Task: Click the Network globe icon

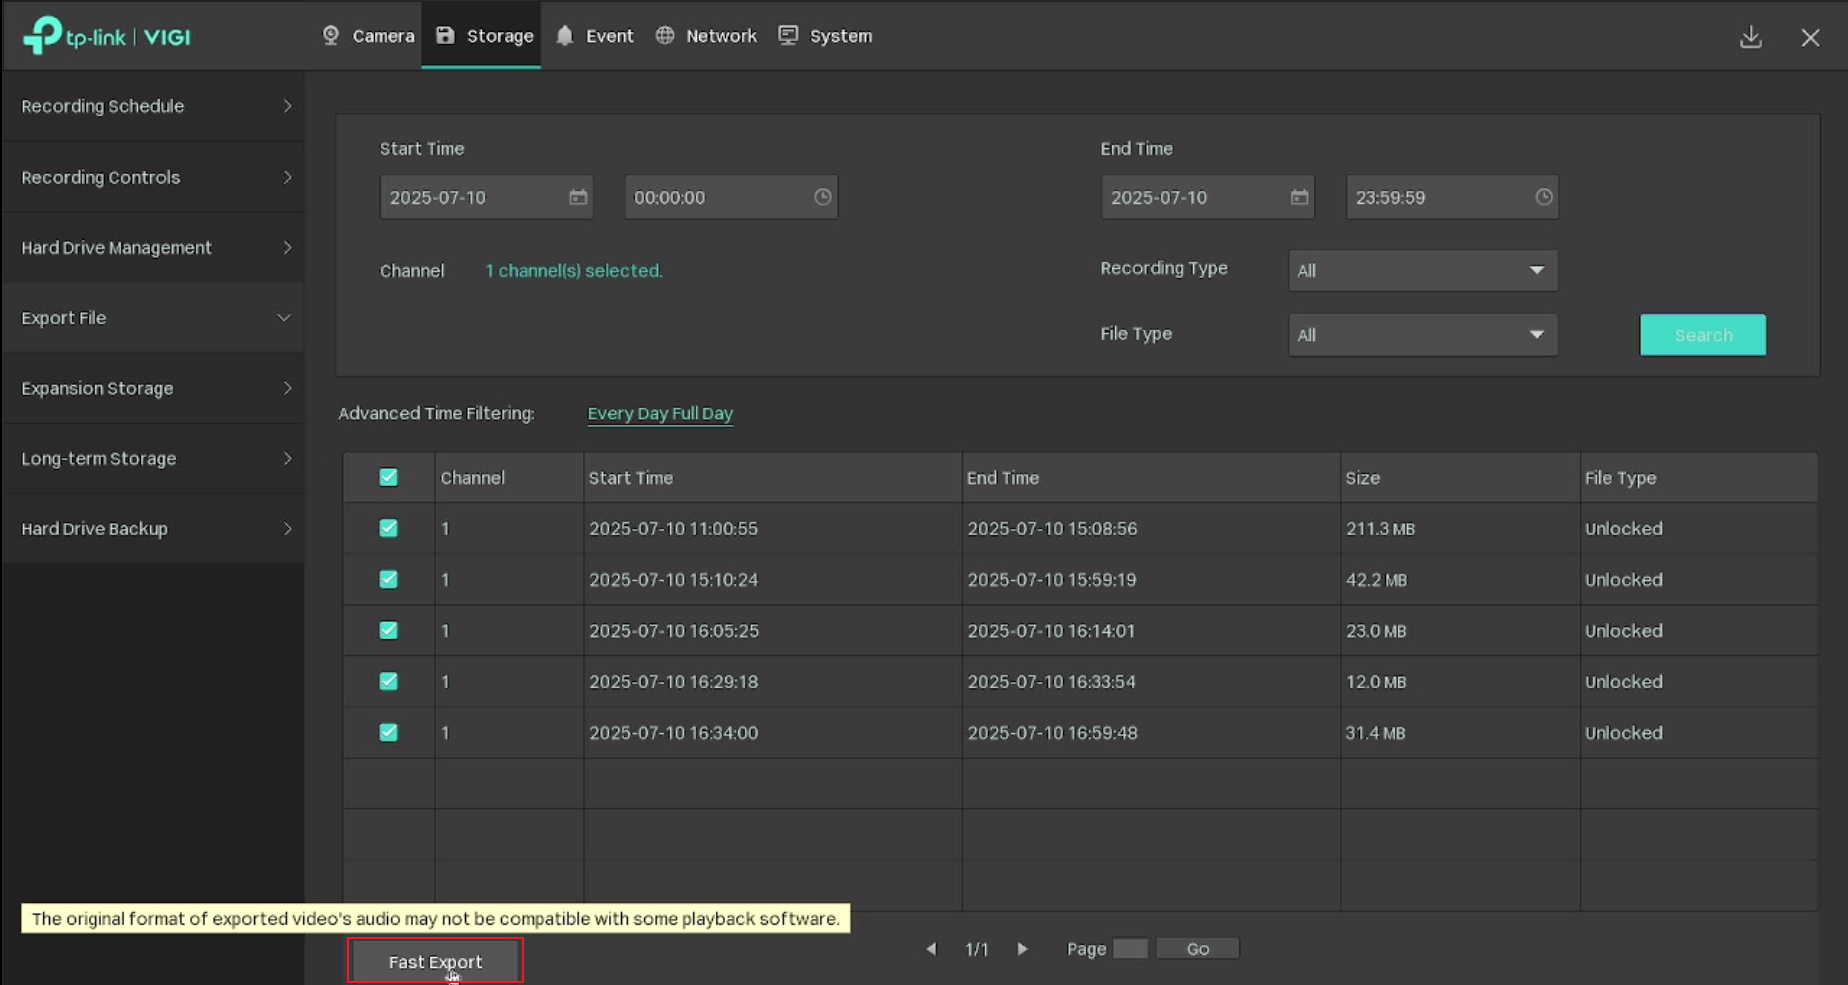Action: tap(663, 35)
